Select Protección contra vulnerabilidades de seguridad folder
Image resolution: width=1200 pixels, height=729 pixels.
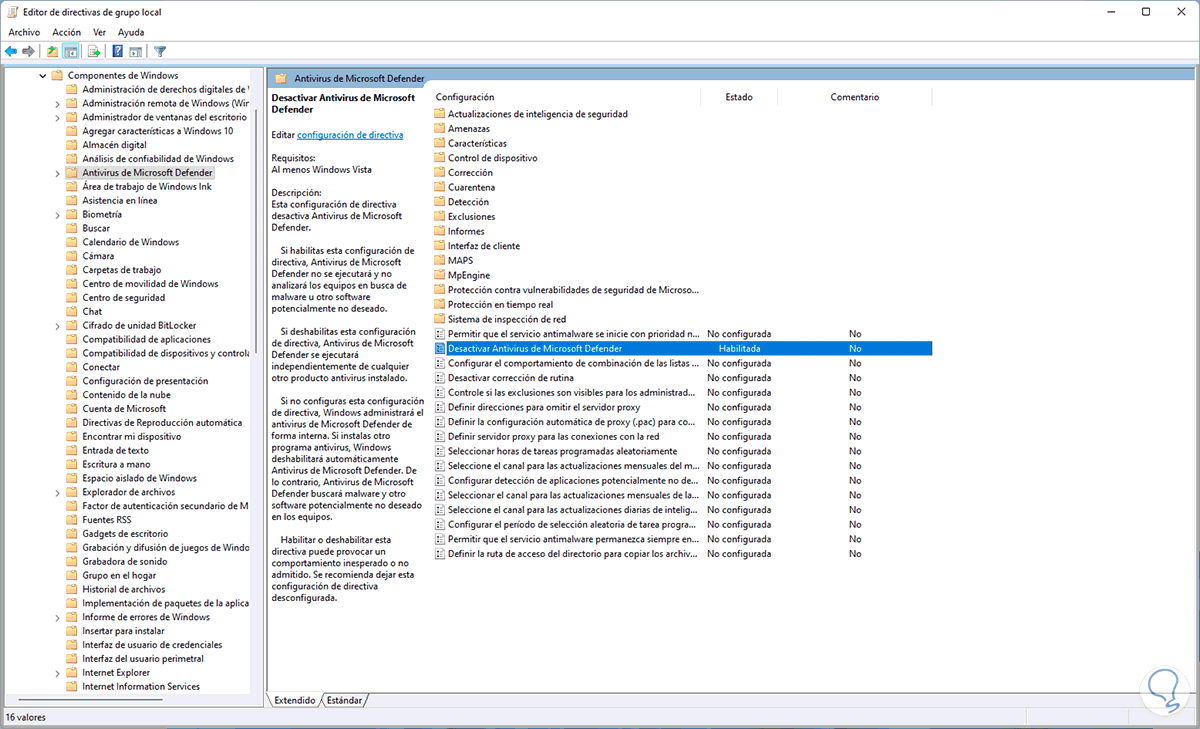[x=573, y=290]
